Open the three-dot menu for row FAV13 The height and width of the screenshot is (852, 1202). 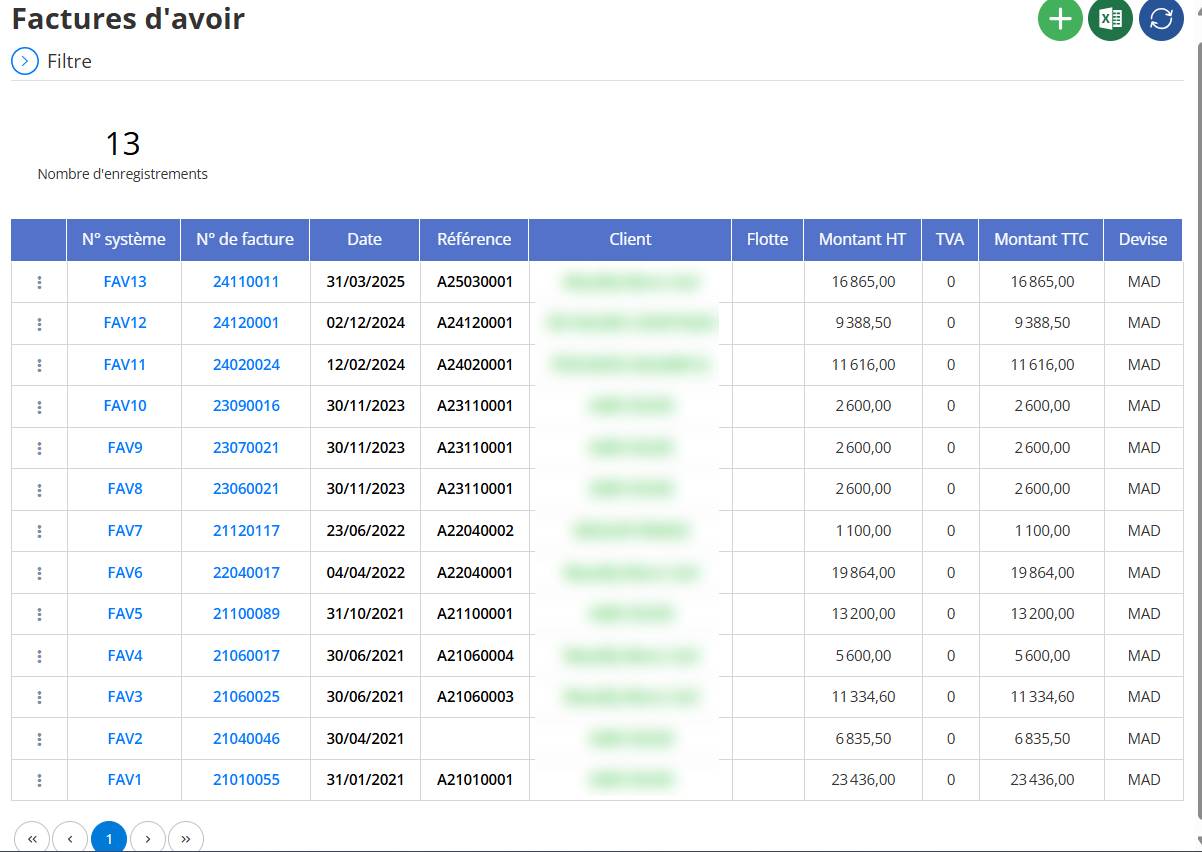click(x=39, y=282)
